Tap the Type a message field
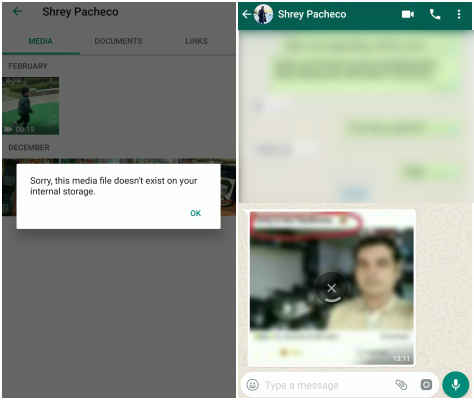 click(327, 385)
